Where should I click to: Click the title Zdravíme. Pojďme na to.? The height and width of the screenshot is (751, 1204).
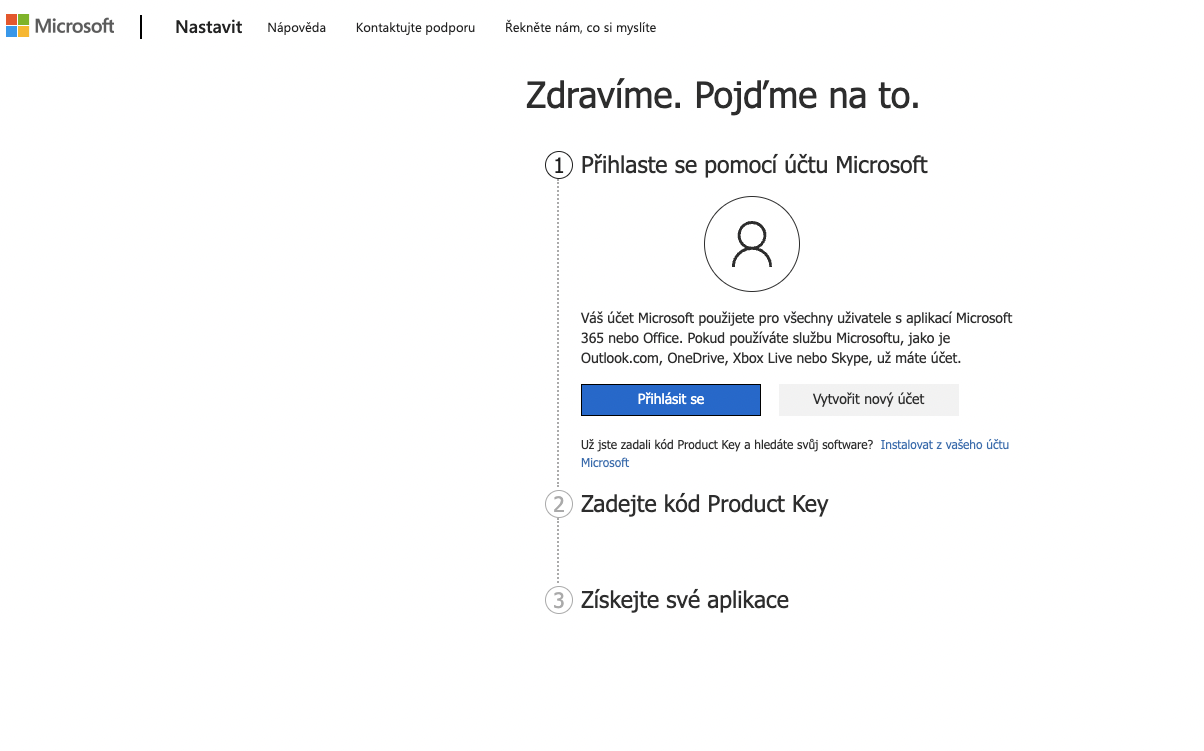722,96
